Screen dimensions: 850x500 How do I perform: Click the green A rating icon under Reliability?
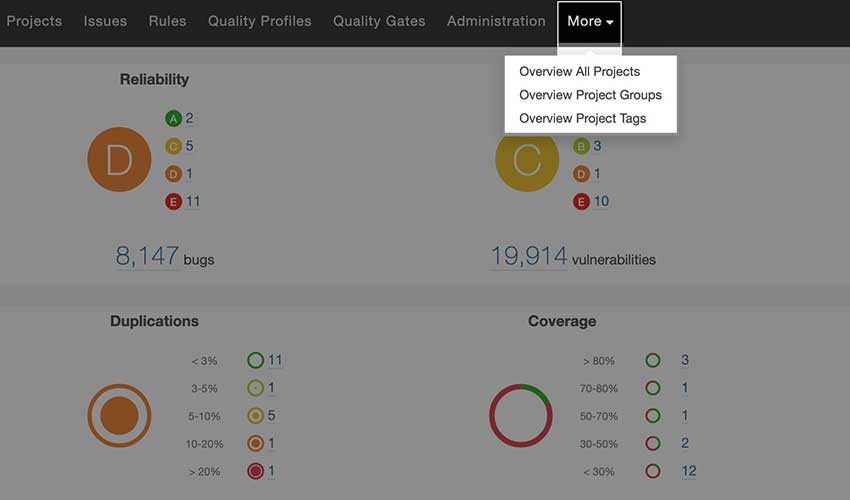pyautogui.click(x=173, y=119)
